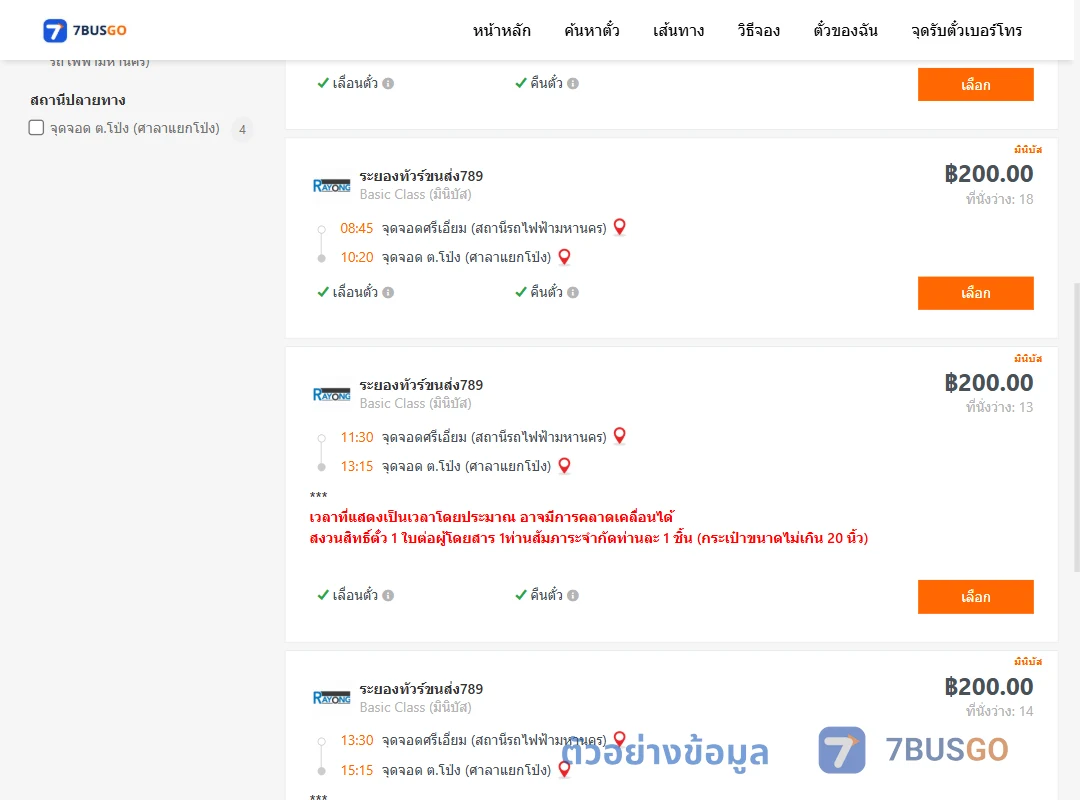Show คืนตั๋ว info icon in 08:45 trip

click(573, 292)
